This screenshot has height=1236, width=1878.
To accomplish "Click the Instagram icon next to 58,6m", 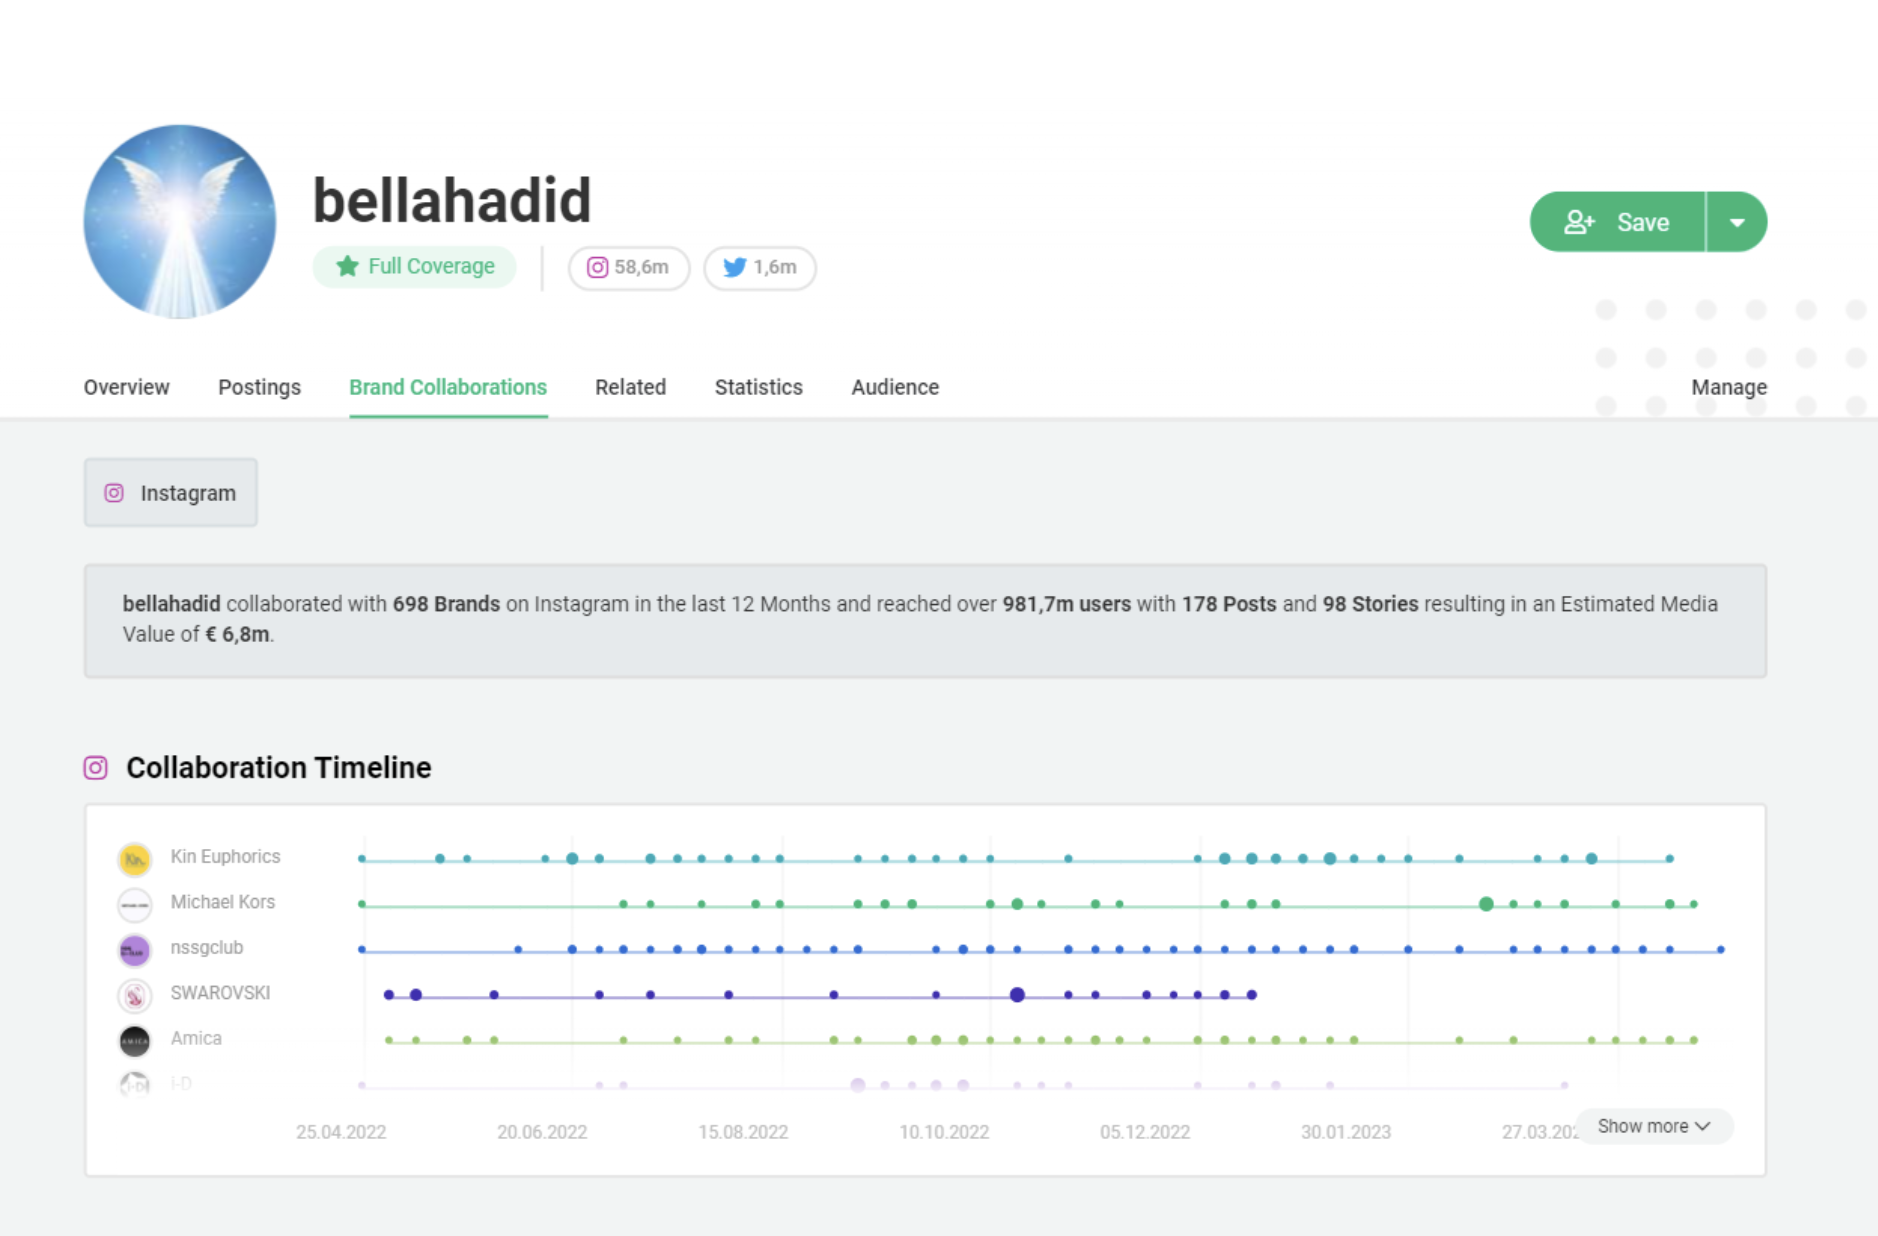I will [x=597, y=267].
